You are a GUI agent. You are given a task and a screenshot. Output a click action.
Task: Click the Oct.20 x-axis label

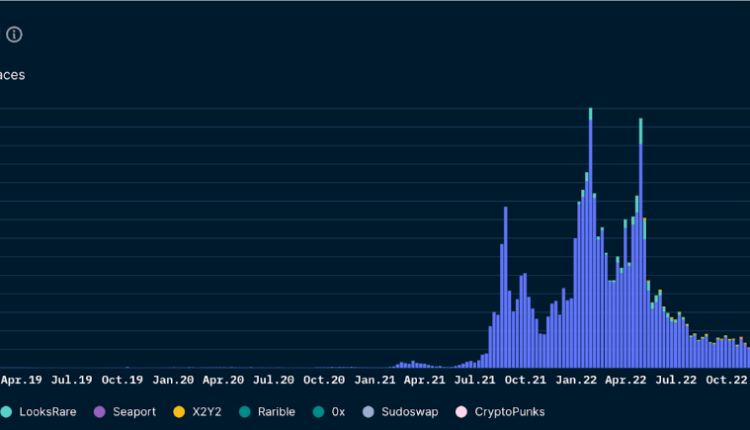tap(324, 380)
